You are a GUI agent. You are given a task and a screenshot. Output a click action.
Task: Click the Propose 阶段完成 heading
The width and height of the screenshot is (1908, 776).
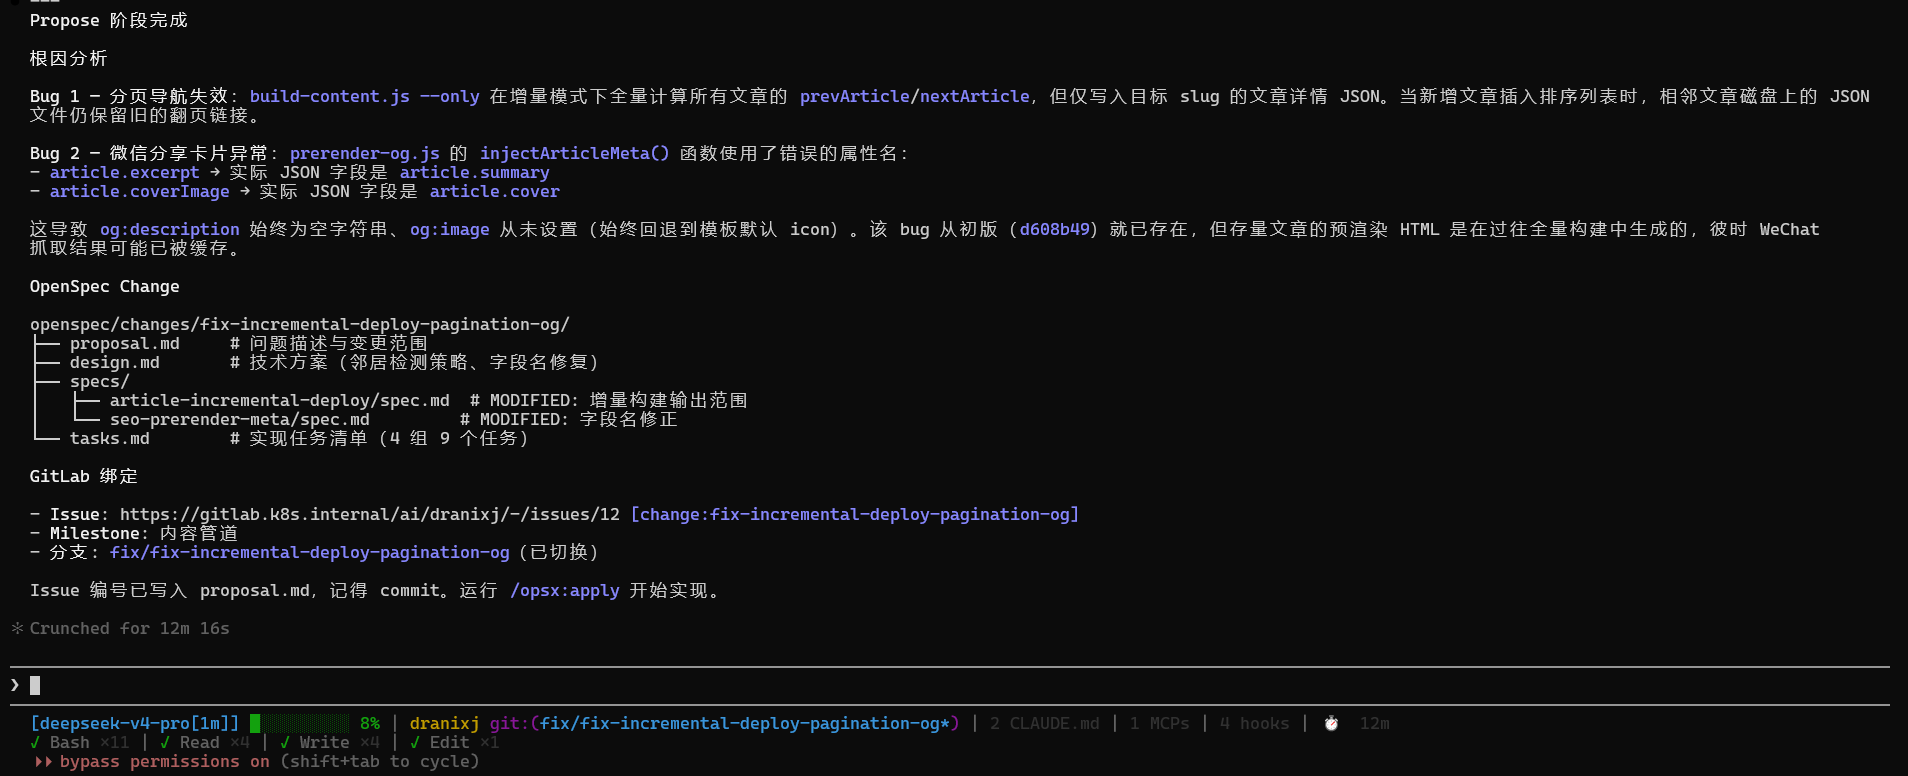pyautogui.click(x=109, y=20)
